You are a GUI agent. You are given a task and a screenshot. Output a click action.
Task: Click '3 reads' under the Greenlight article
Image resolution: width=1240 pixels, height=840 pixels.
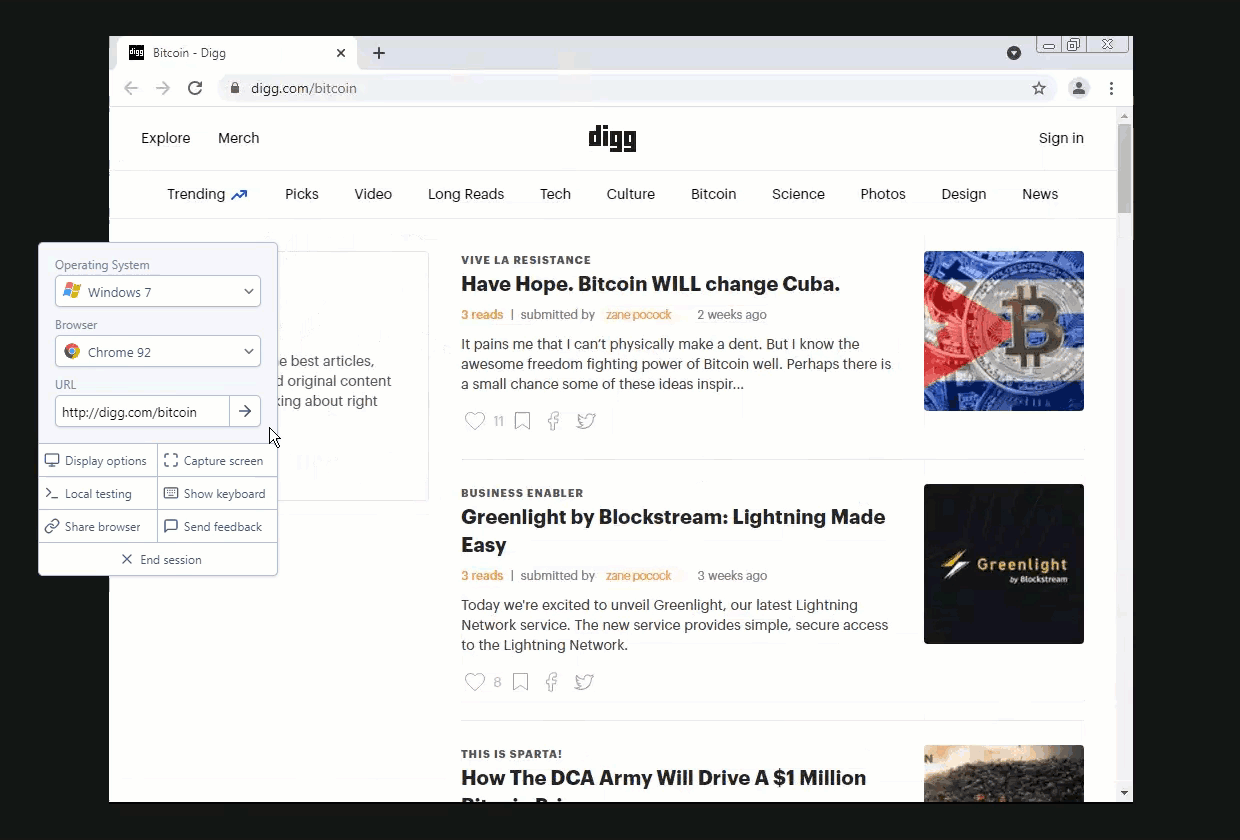click(482, 575)
